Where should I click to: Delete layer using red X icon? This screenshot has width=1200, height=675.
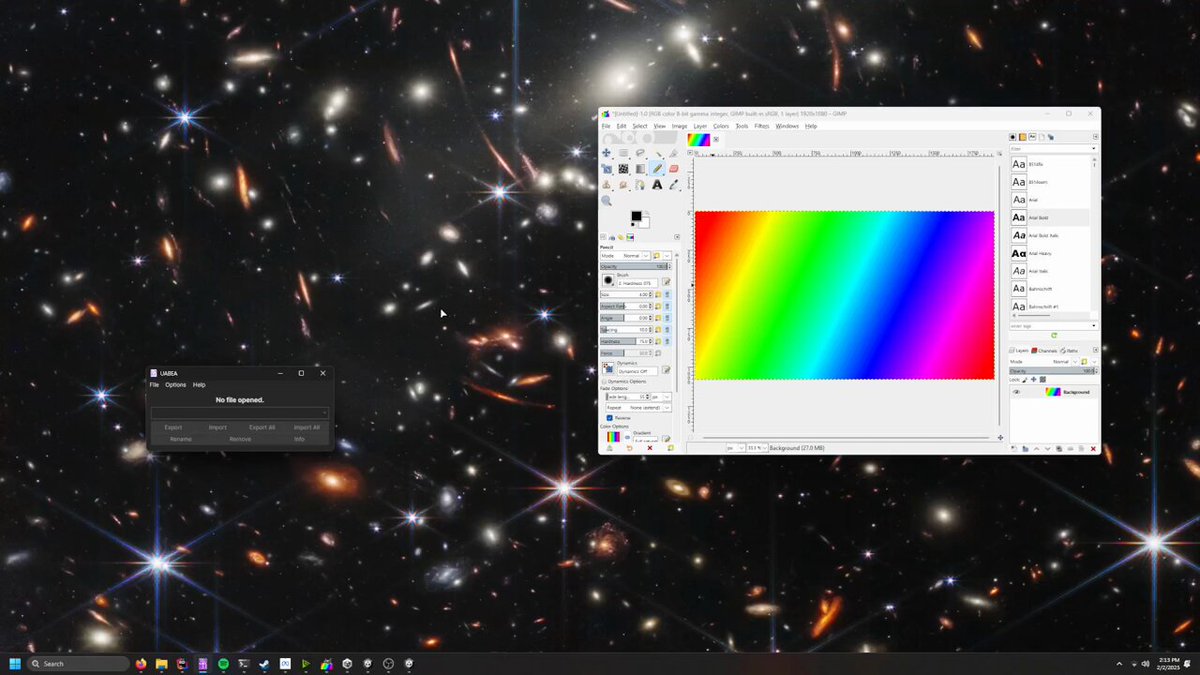1093,449
